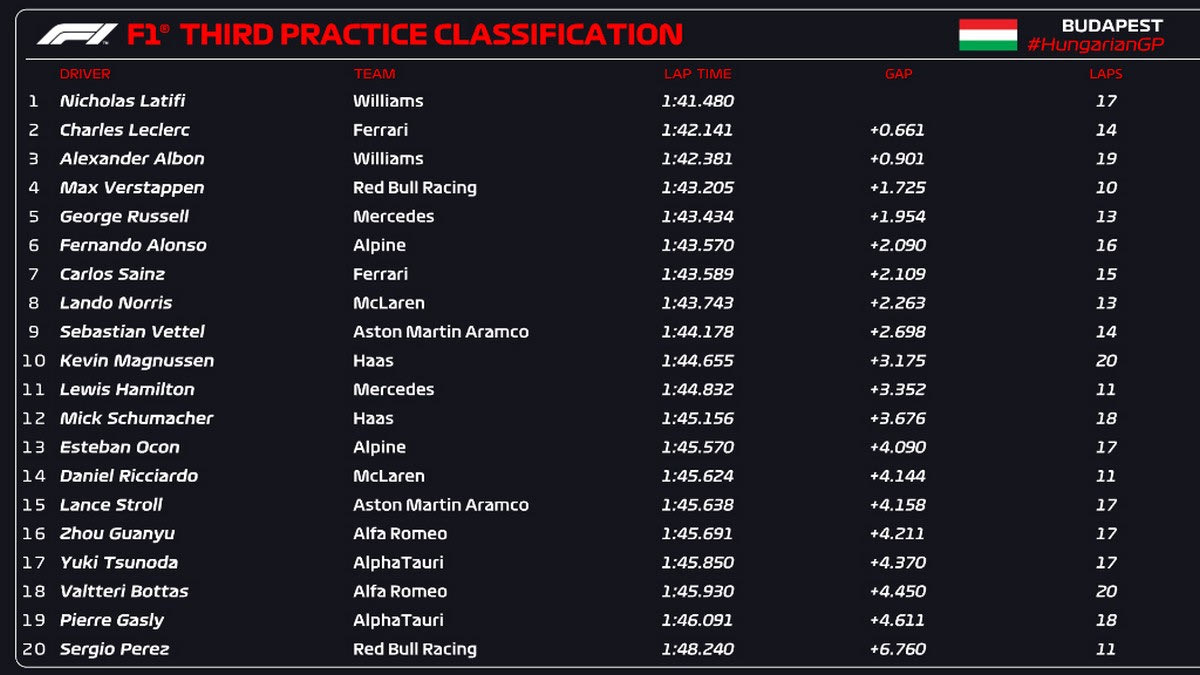
Task: Select Fernando Alonso's Alpine team cell
Action: 379,245
